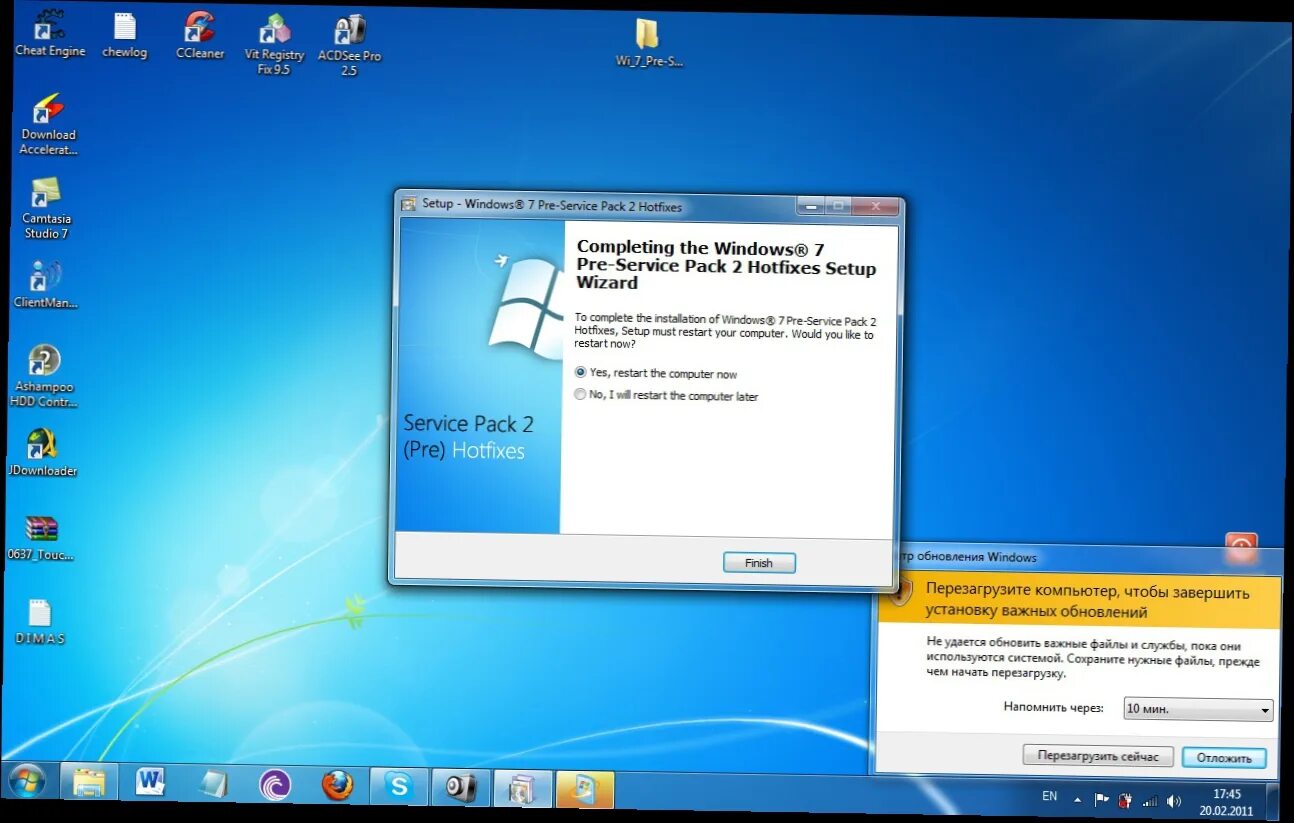The width and height of the screenshot is (1294, 823).
Task: Expand the hidden tray icons arrow
Action: point(1077,799)
